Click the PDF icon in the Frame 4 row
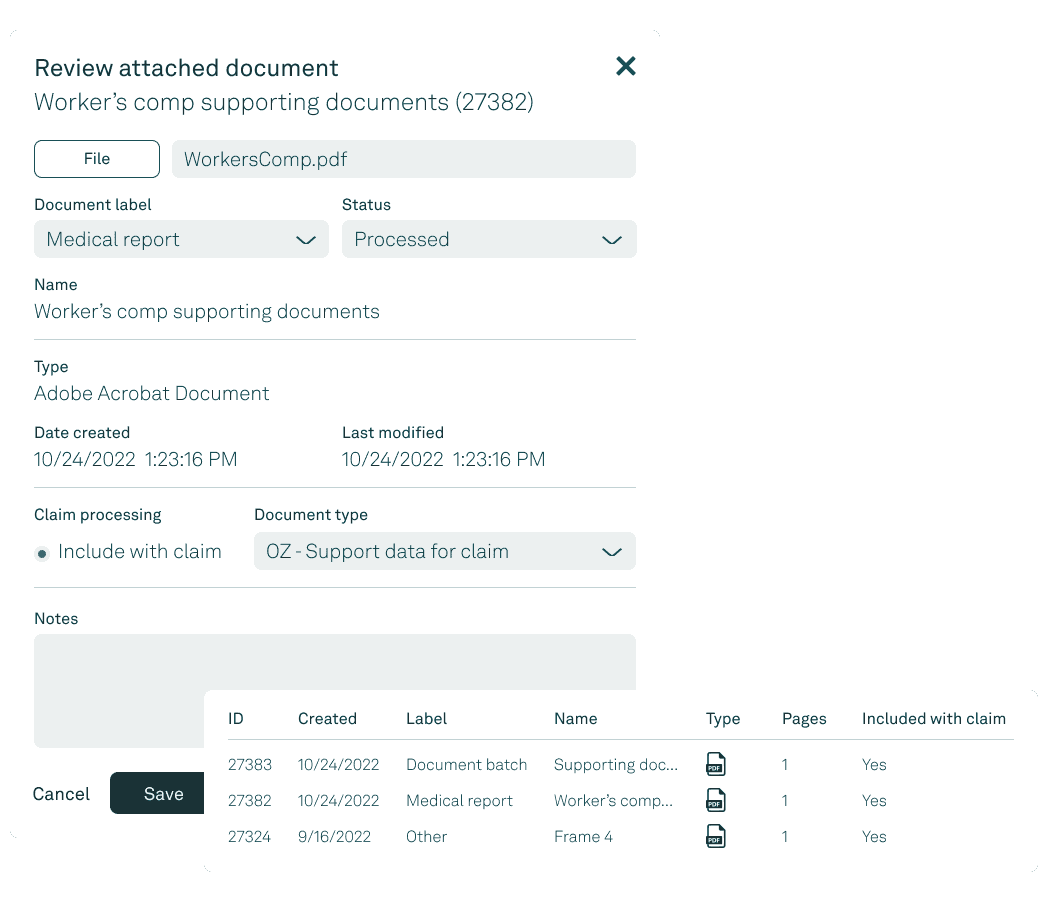The width and height of the screenshot is (1048, 912). [715, 837]
